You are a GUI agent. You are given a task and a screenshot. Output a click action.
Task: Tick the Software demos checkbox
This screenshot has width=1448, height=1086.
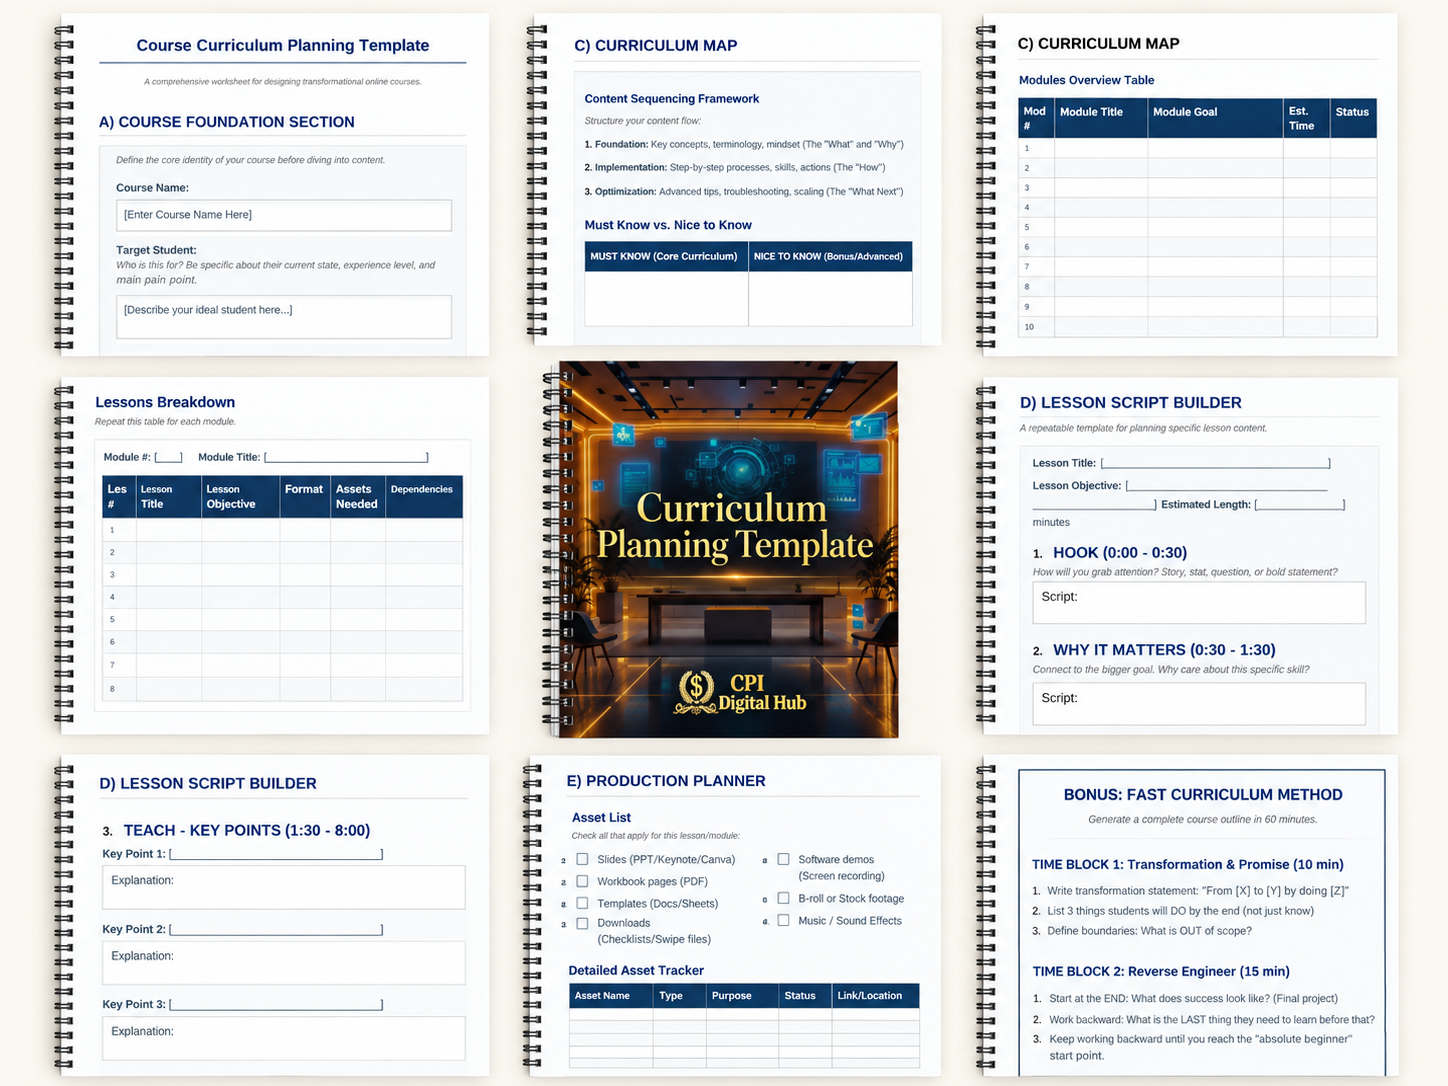point(784,859)
